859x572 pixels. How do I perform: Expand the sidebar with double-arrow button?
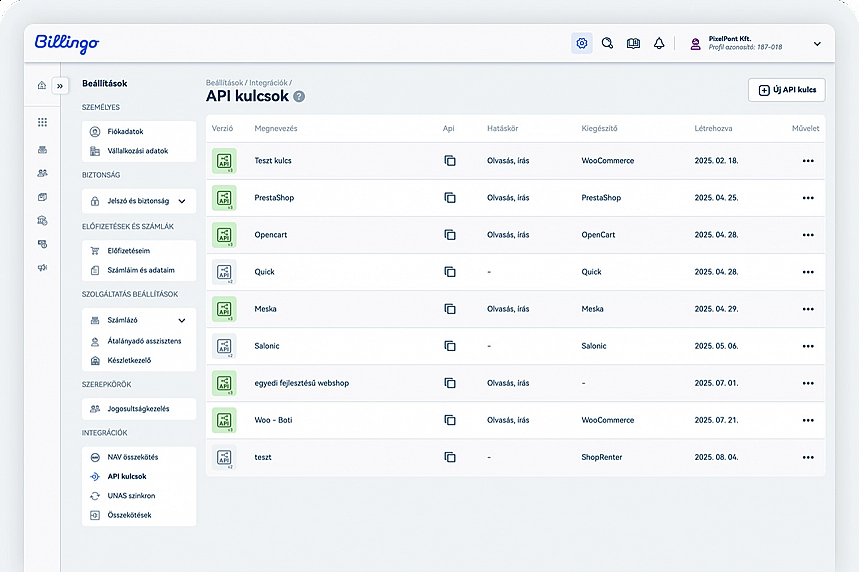(59, 85)
